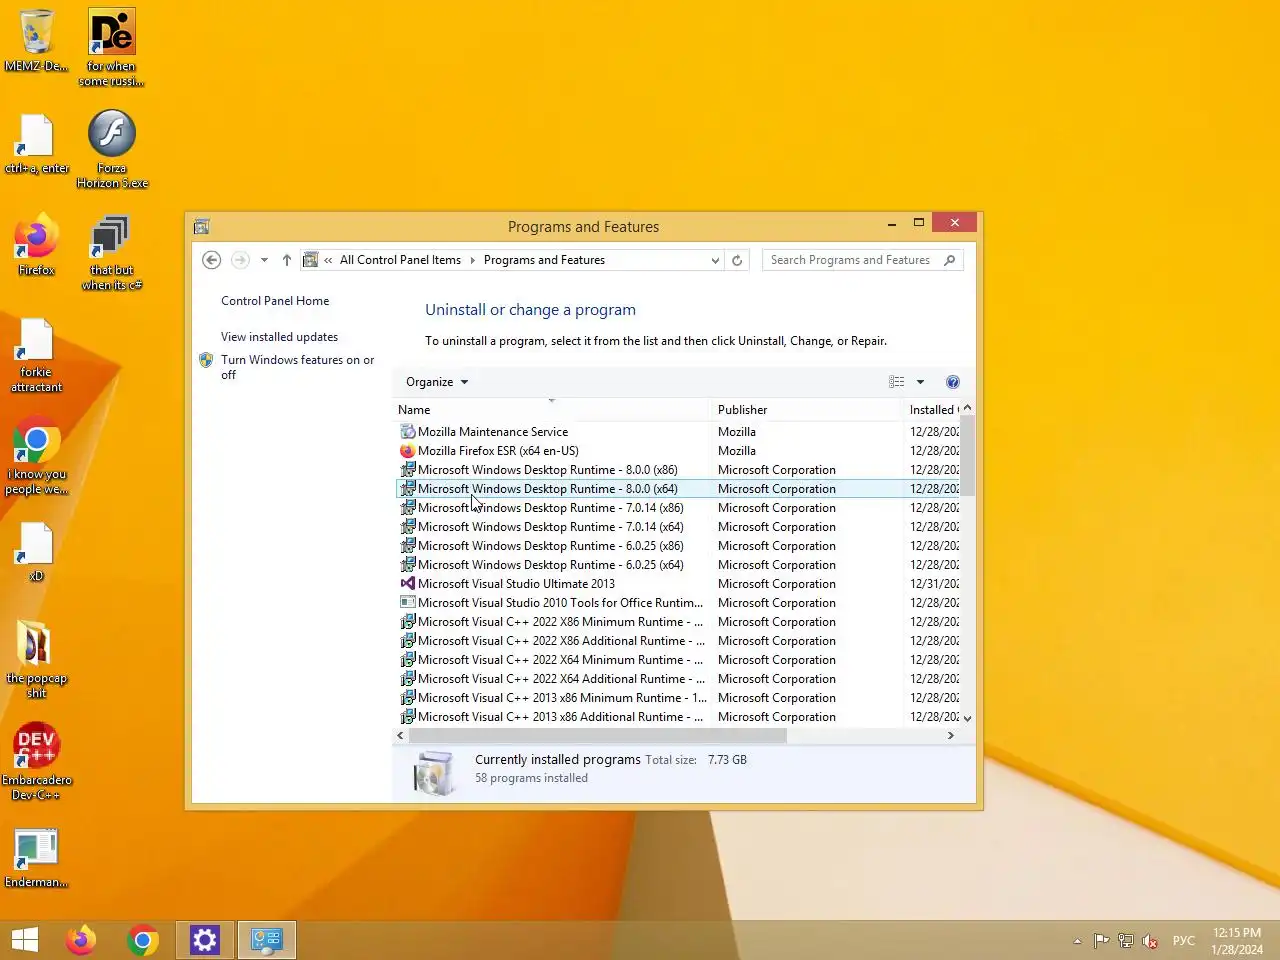
Task: Sort by the Name column header
Action: tap(551, 410)
